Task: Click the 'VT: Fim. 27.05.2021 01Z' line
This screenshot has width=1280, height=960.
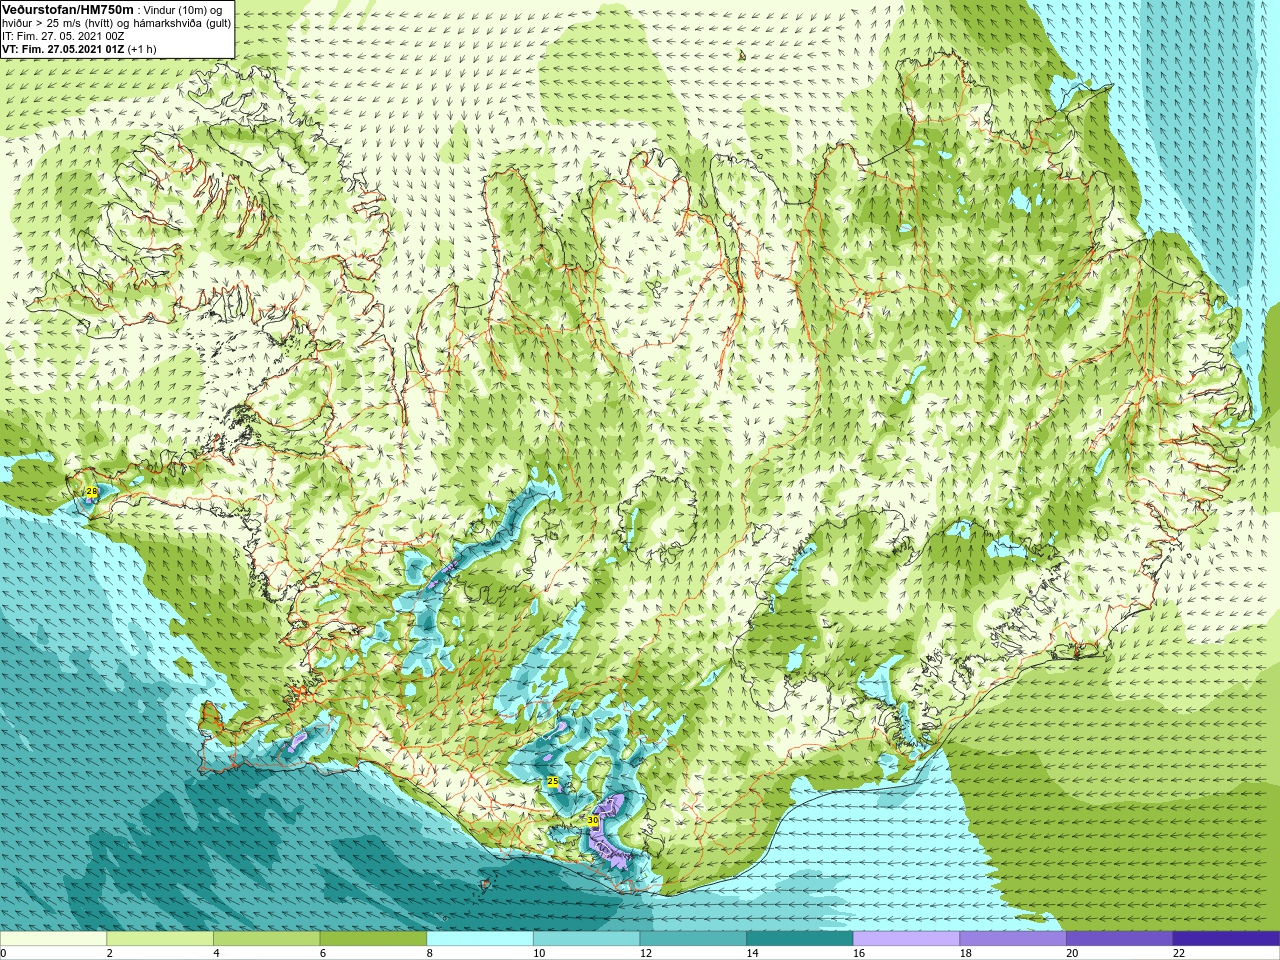Action: pos(63,49)
